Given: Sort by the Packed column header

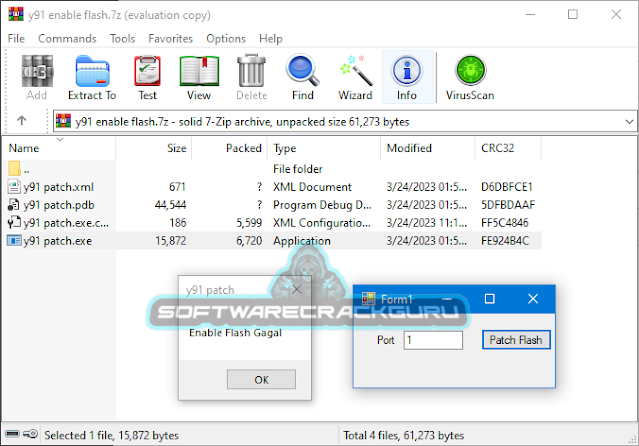Looking at the screenshot, I should (229, 148).
